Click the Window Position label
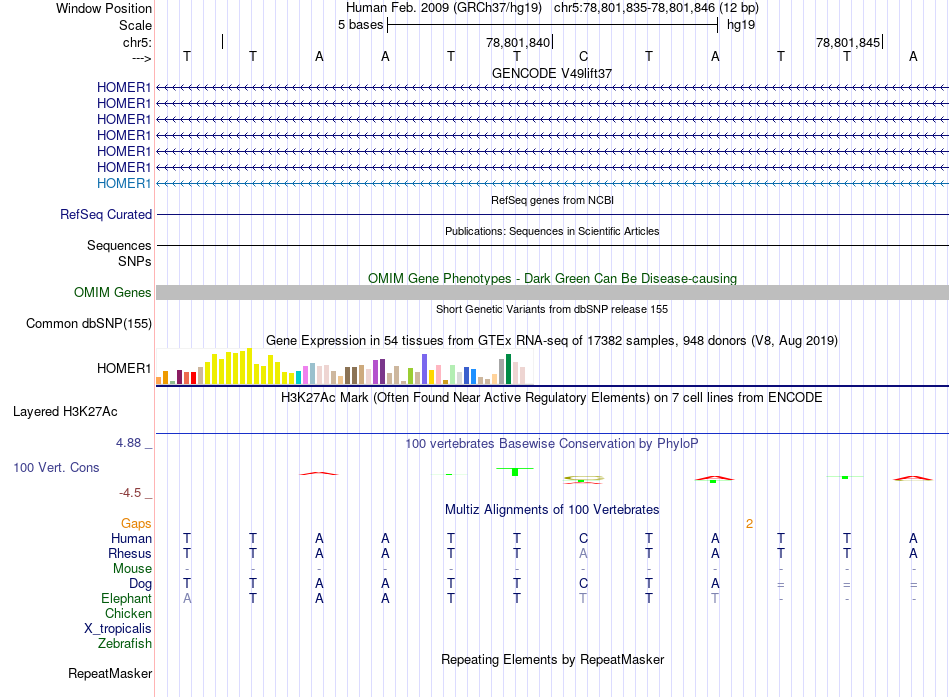 (104, 8)
